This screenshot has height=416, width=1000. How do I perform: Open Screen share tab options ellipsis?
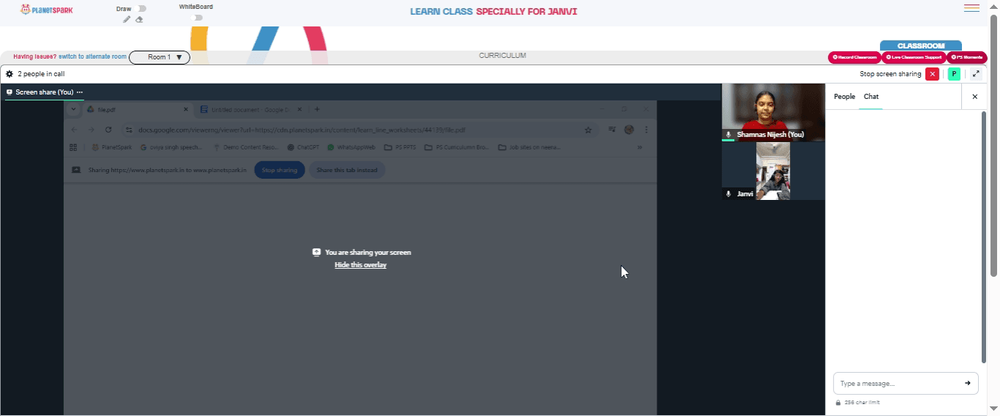pos(80,93)
